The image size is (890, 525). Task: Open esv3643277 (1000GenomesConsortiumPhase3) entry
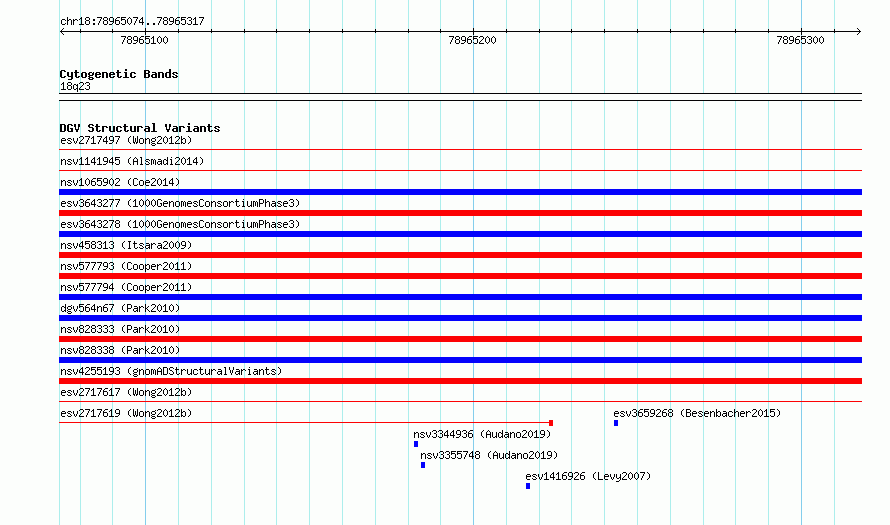point(180,203)
